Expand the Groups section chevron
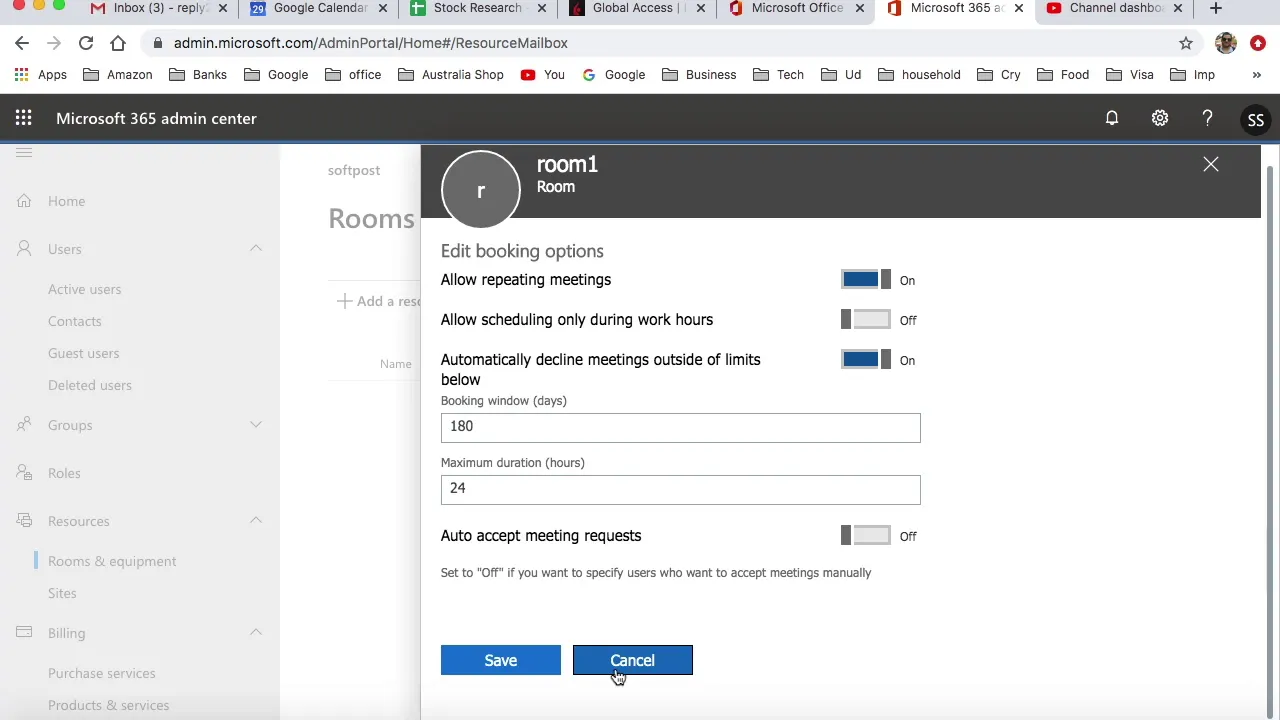 pos(256,424)
